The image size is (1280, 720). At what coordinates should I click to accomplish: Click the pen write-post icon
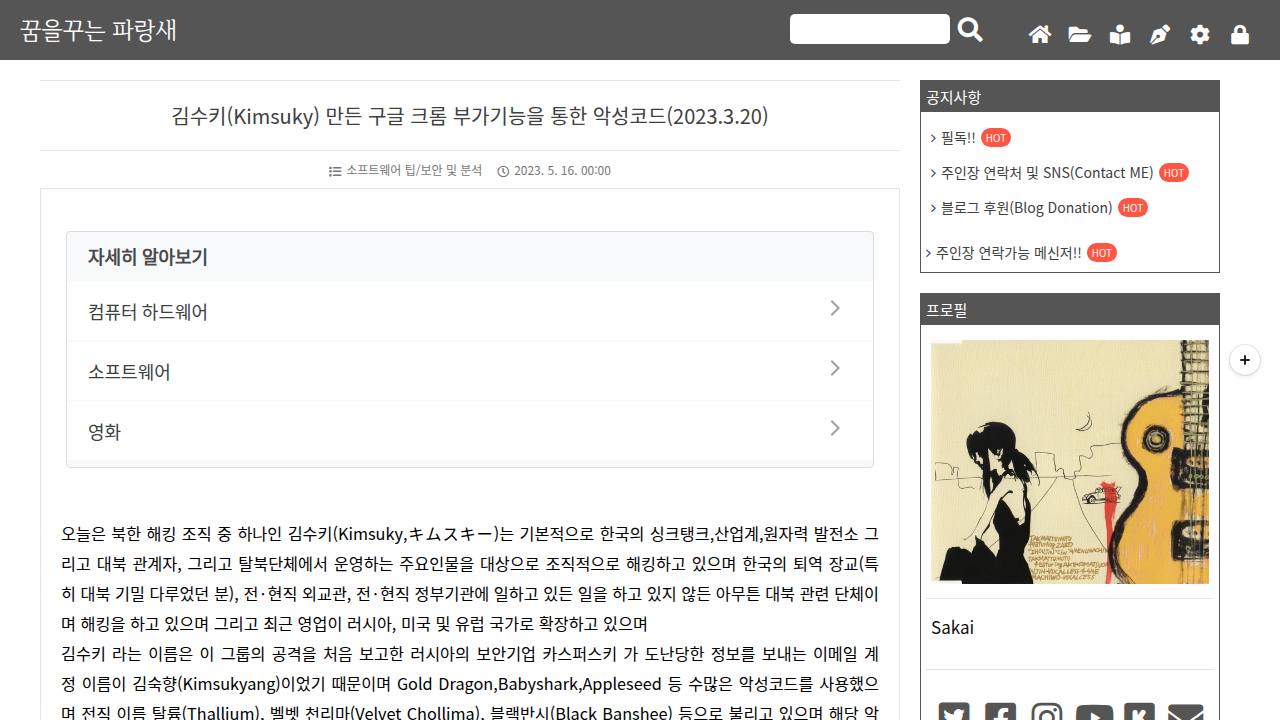1160,35
